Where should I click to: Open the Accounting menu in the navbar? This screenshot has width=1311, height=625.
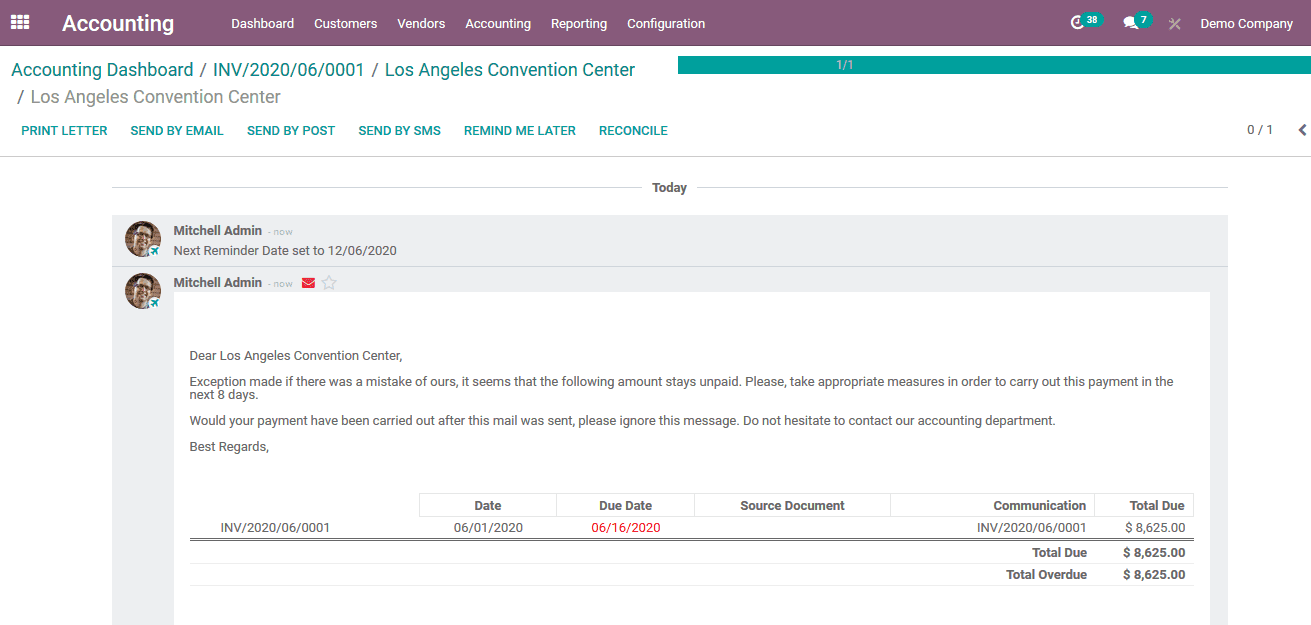coord(498,23)
